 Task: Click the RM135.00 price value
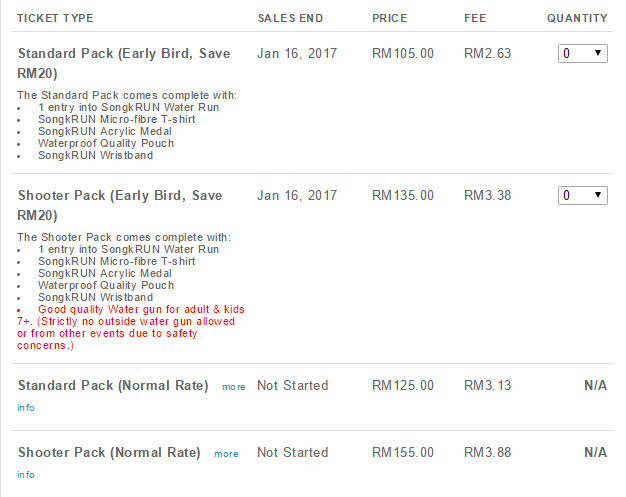403,196
